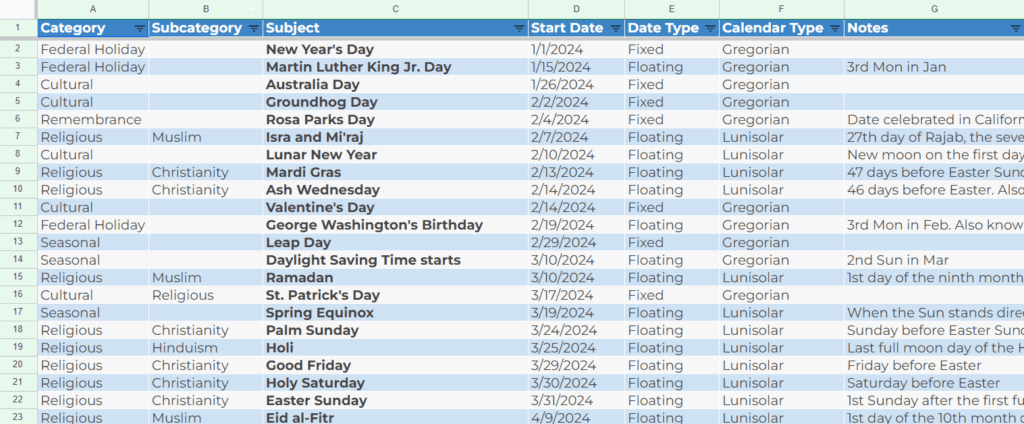Click the Notes header cell
Viewport: 1024px width, 424px height.
click(934, 28)
